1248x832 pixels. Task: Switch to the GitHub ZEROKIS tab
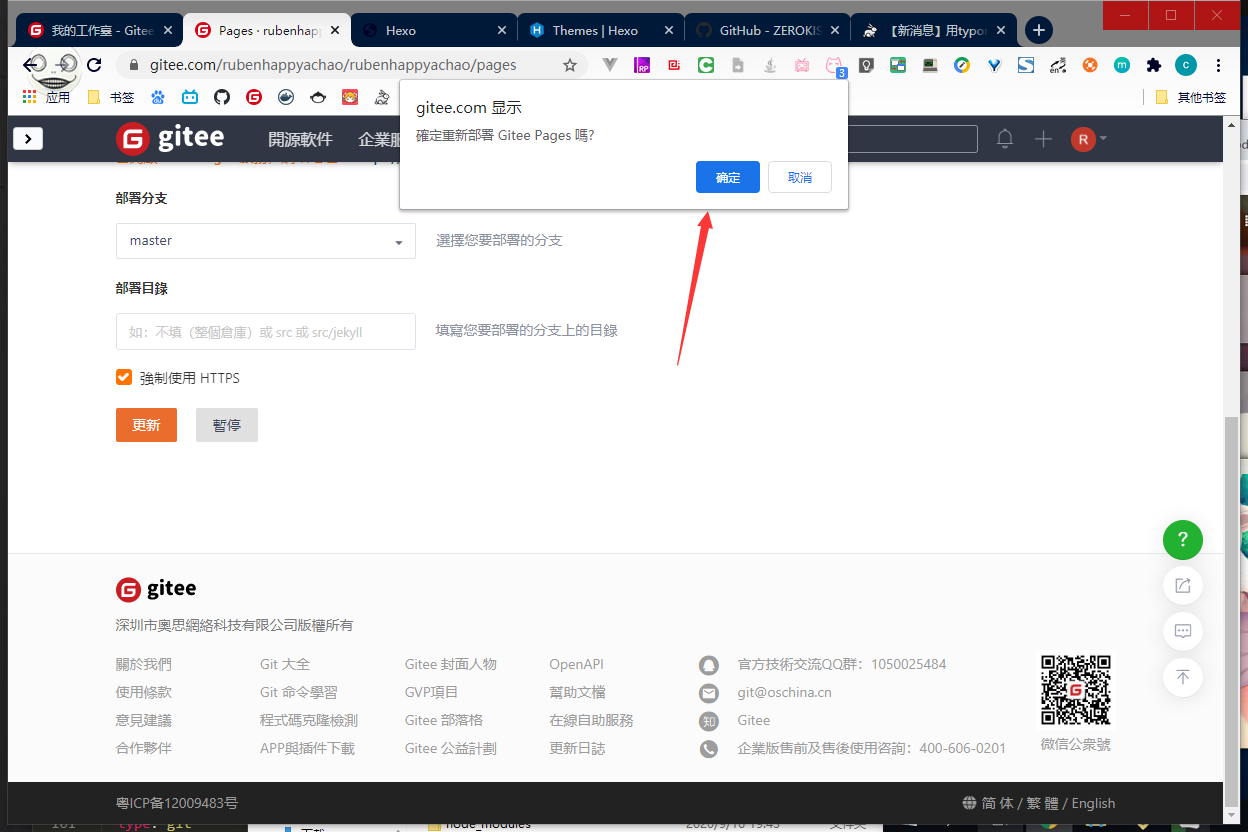766,30
